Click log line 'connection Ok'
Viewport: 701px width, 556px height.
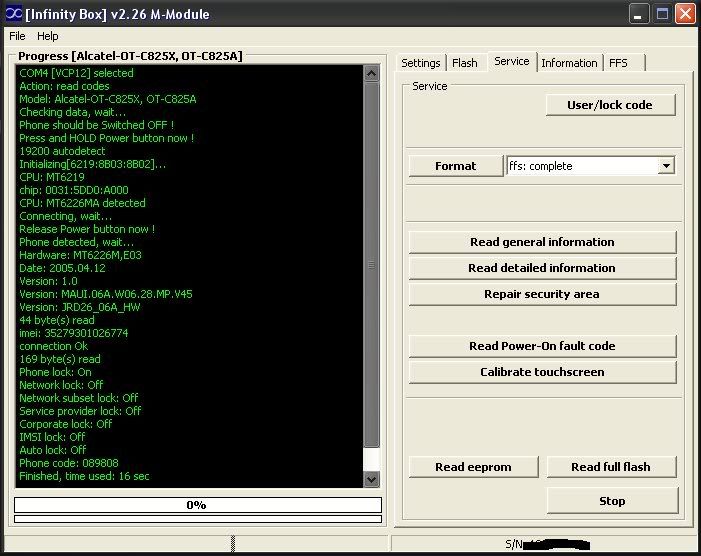coord(53,346)
